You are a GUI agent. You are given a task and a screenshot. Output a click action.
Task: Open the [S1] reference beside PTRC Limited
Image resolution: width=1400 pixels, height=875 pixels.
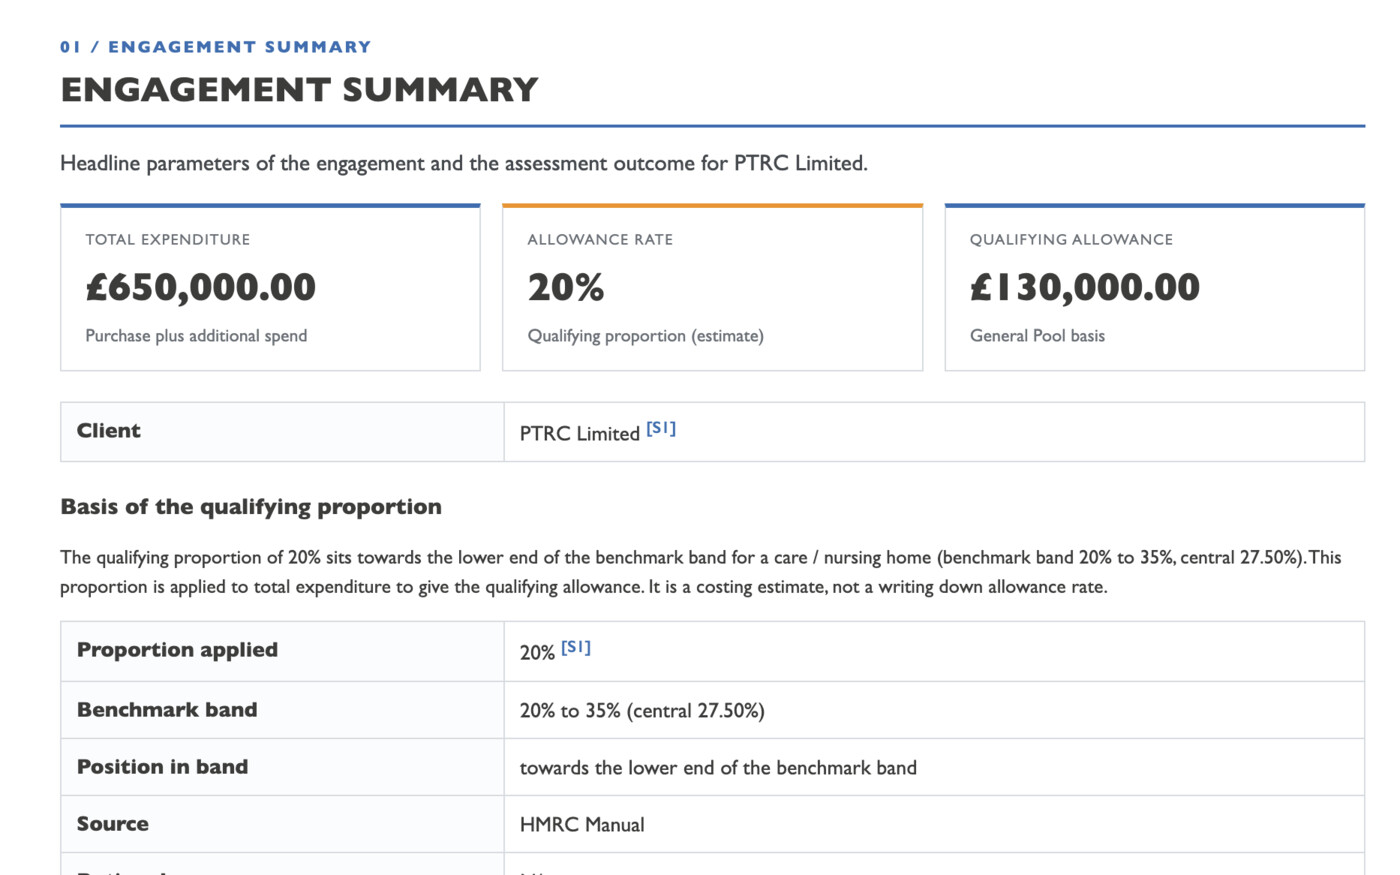661,428
